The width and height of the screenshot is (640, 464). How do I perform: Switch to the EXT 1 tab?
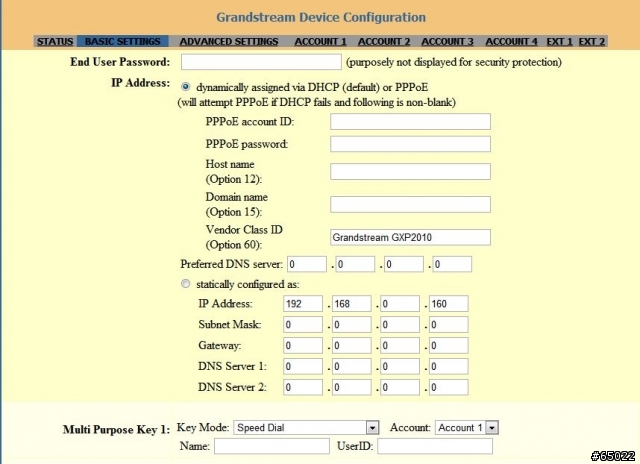[560, 42]
